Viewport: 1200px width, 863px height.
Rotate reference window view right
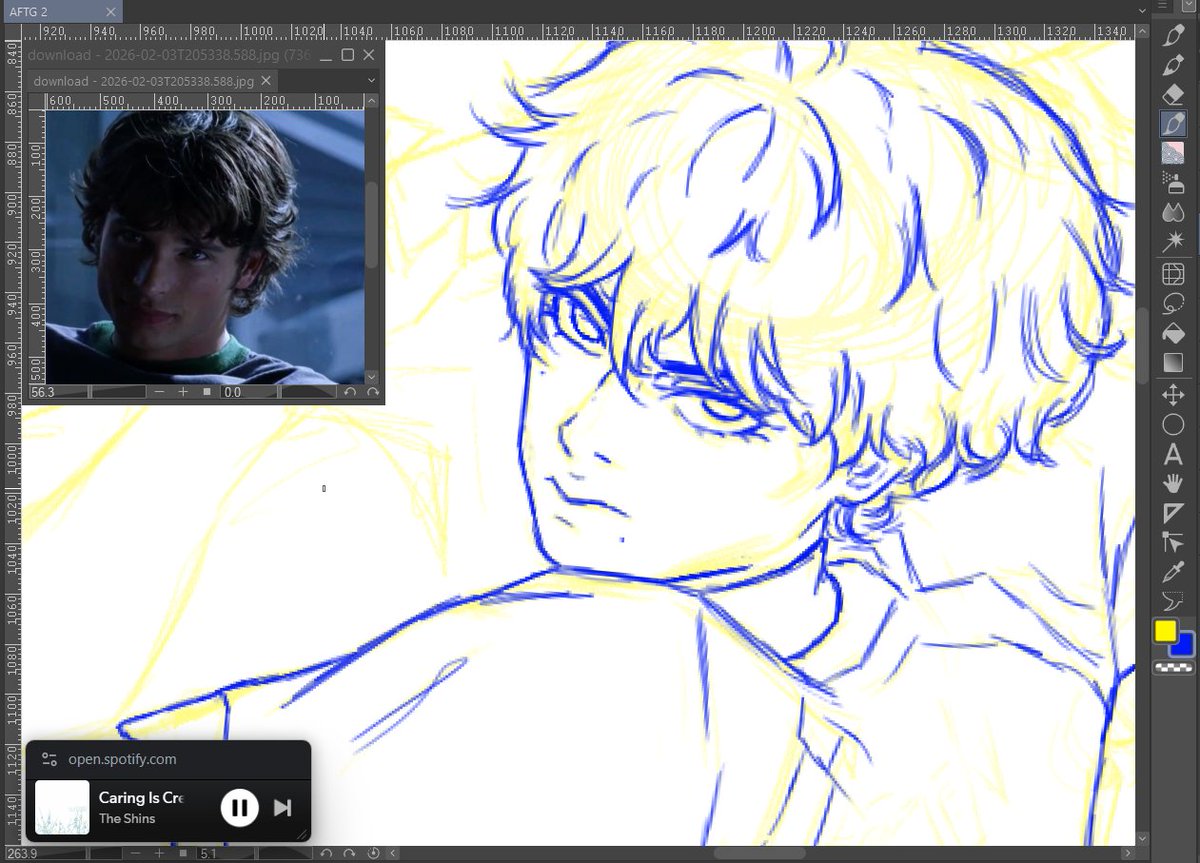[372, 393]
